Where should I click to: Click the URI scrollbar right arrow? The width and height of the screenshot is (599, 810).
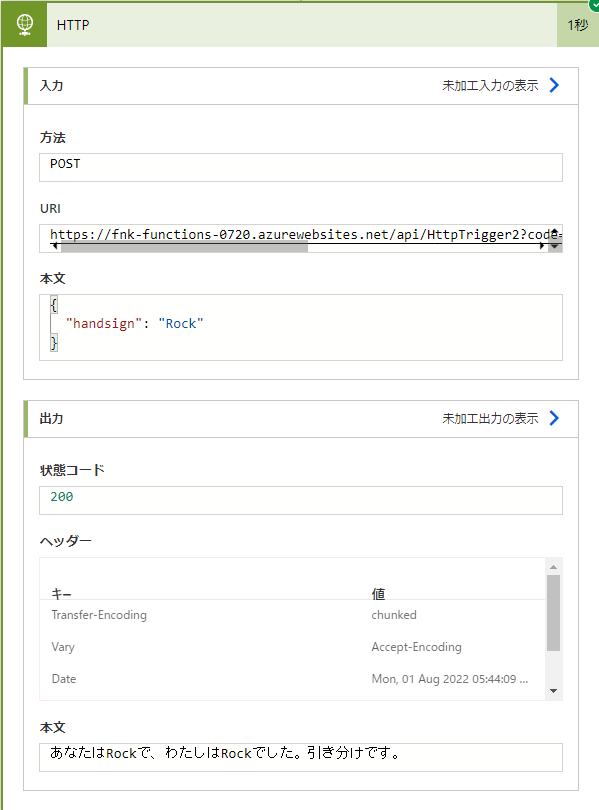click(542, 246)
